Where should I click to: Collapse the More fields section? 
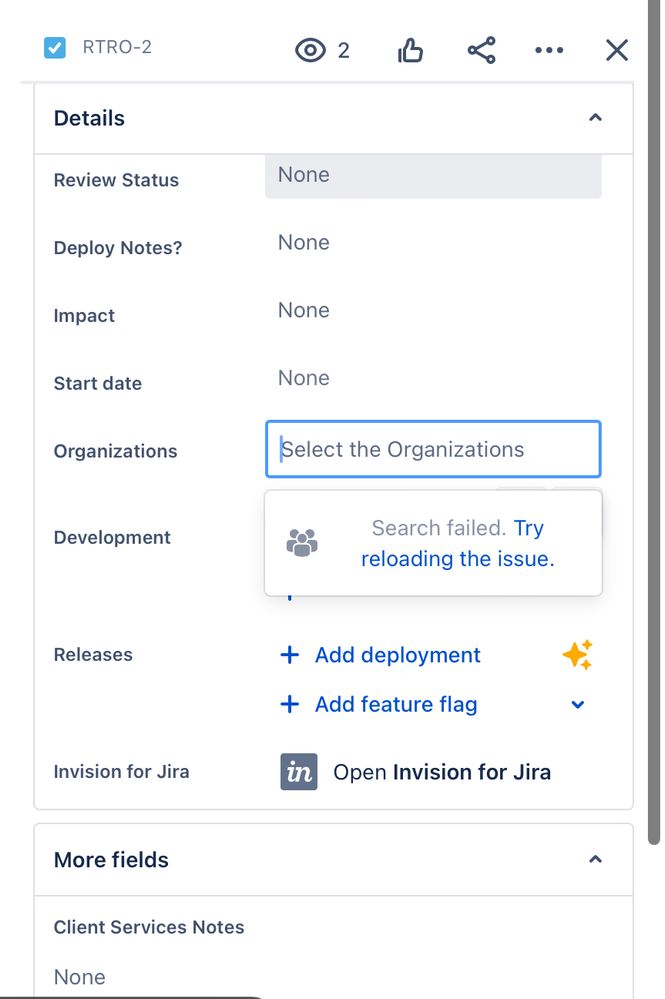coord(595,860)
